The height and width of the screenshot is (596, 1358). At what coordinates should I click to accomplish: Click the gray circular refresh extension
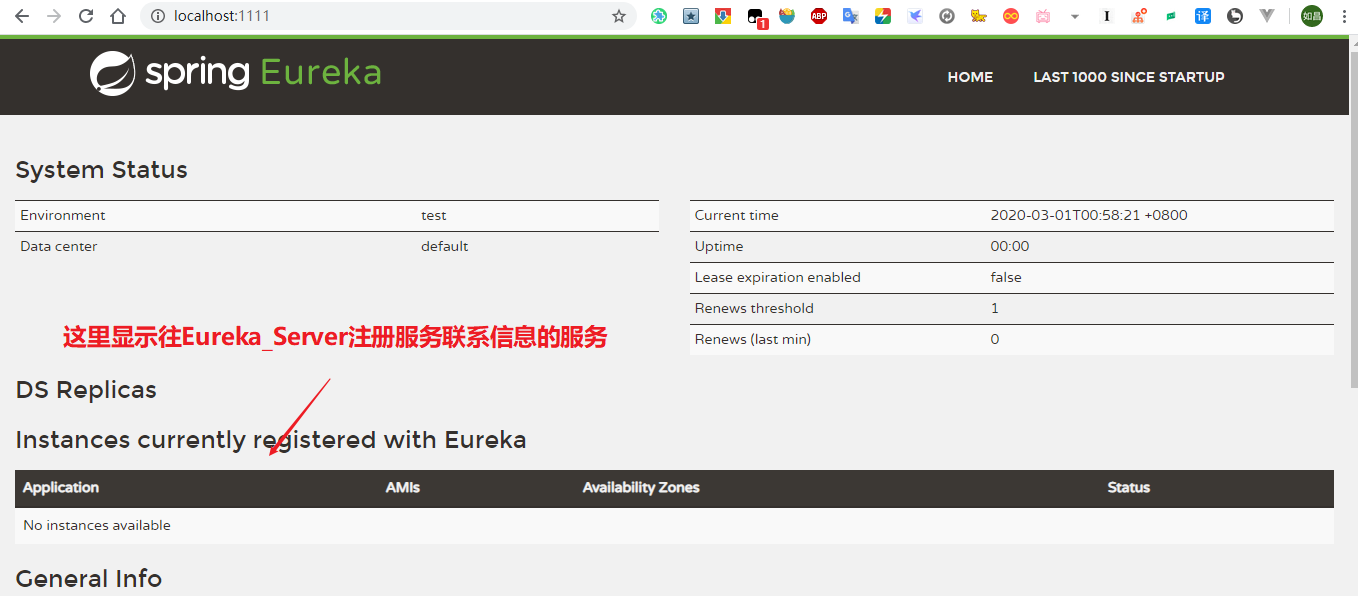pyautogui.click(x=947, y=16)
